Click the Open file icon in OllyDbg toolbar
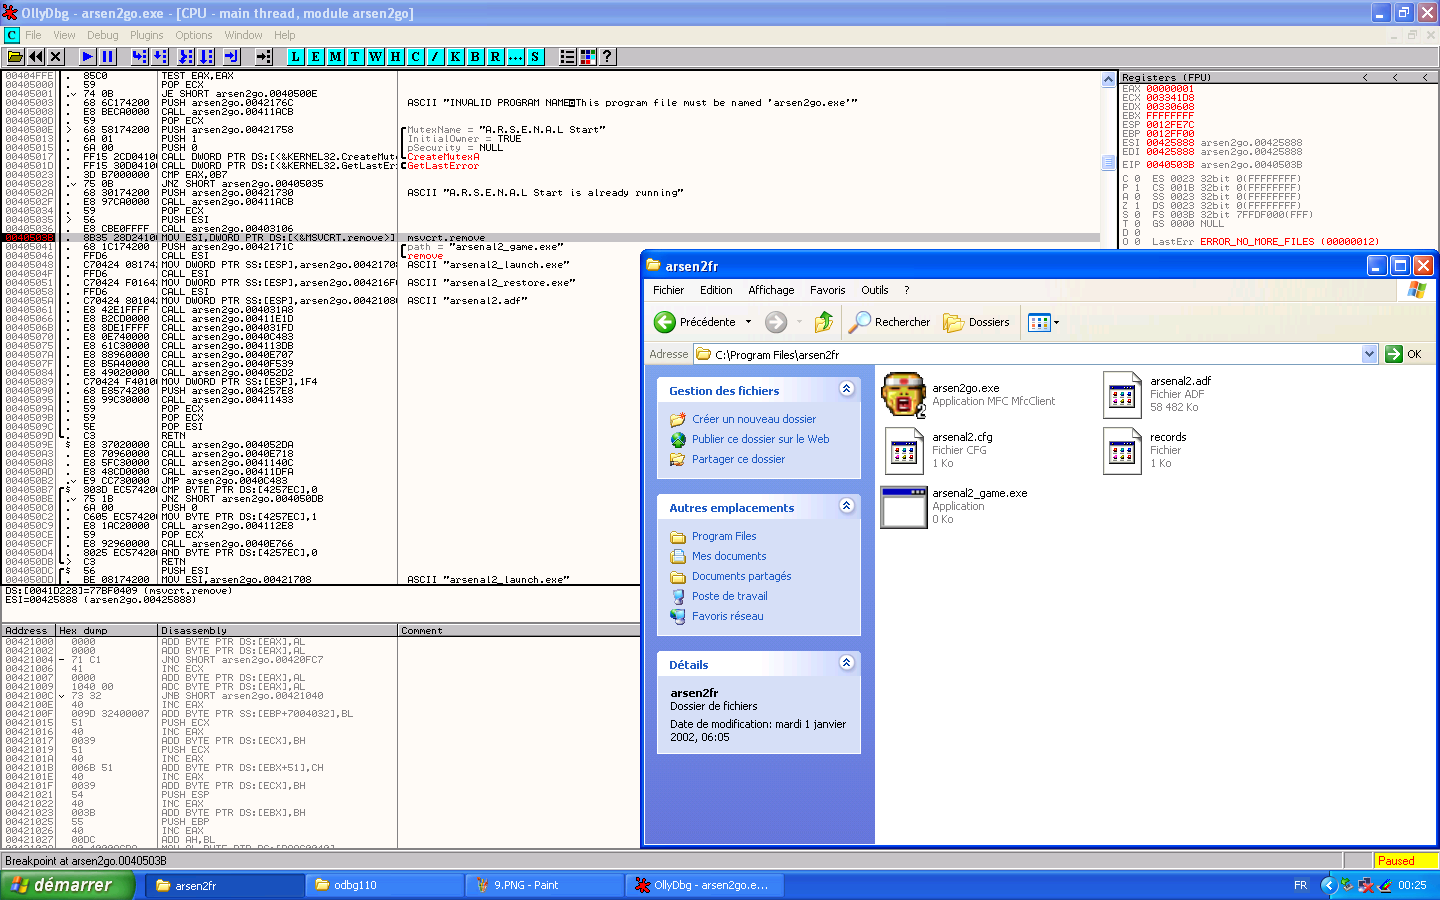 [x=15, y=57]
